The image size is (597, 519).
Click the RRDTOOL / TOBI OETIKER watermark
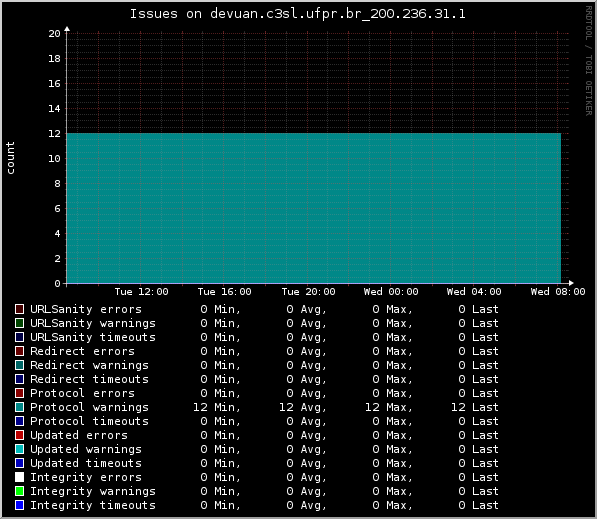click(x=589, y=61)
